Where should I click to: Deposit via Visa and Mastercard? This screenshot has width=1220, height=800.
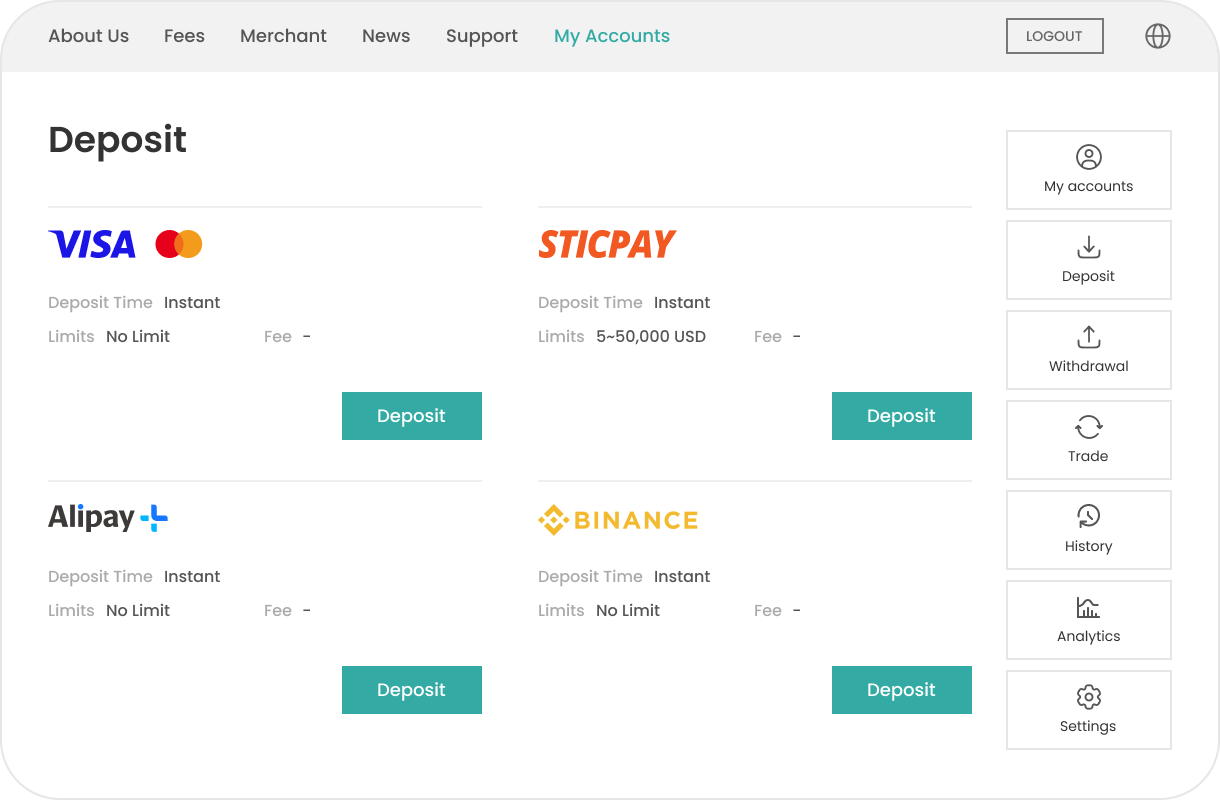tap(412, 416)
